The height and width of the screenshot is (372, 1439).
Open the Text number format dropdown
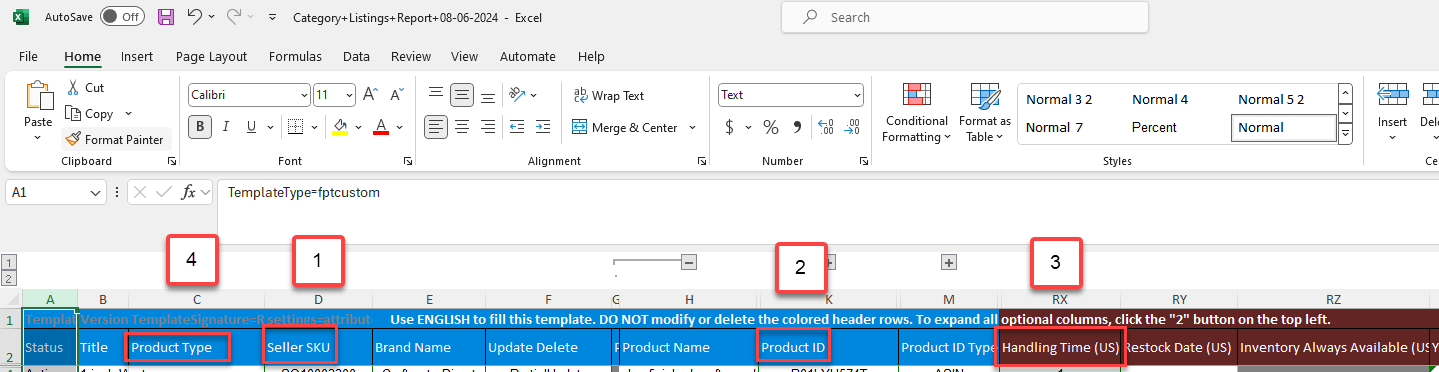pos(857,95)
